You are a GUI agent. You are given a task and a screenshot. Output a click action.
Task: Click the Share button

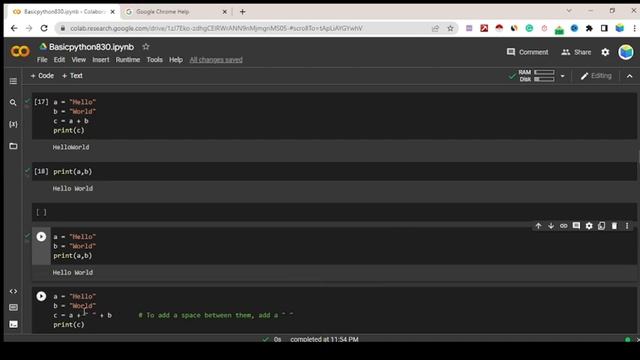click(x=576, y=52)
